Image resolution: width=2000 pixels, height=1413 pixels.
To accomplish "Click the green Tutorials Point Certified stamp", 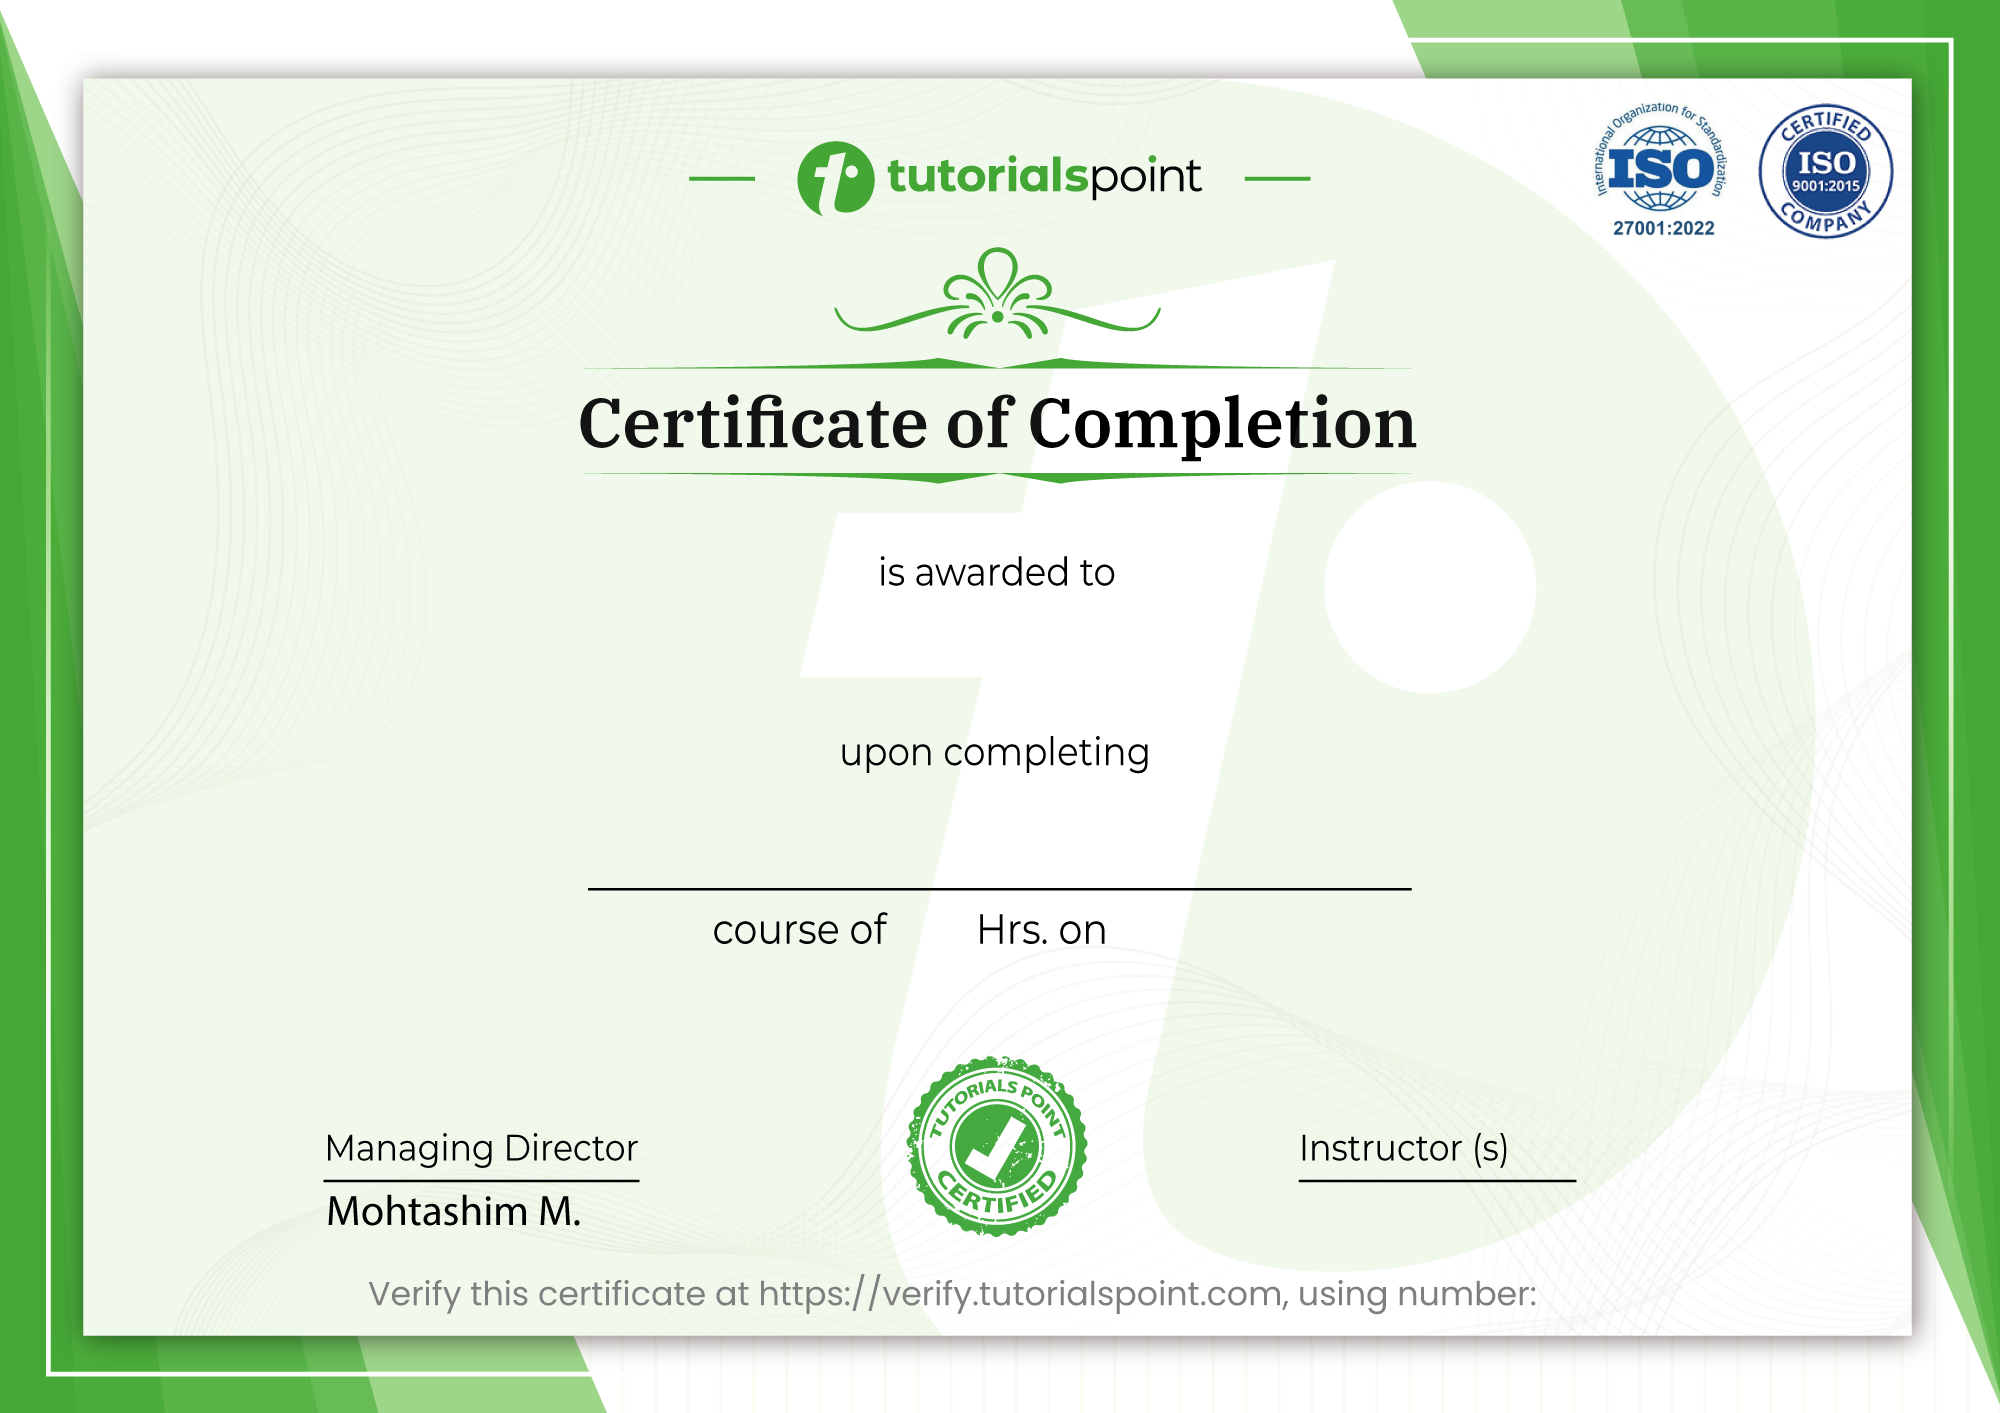I will coord(997,1146).
